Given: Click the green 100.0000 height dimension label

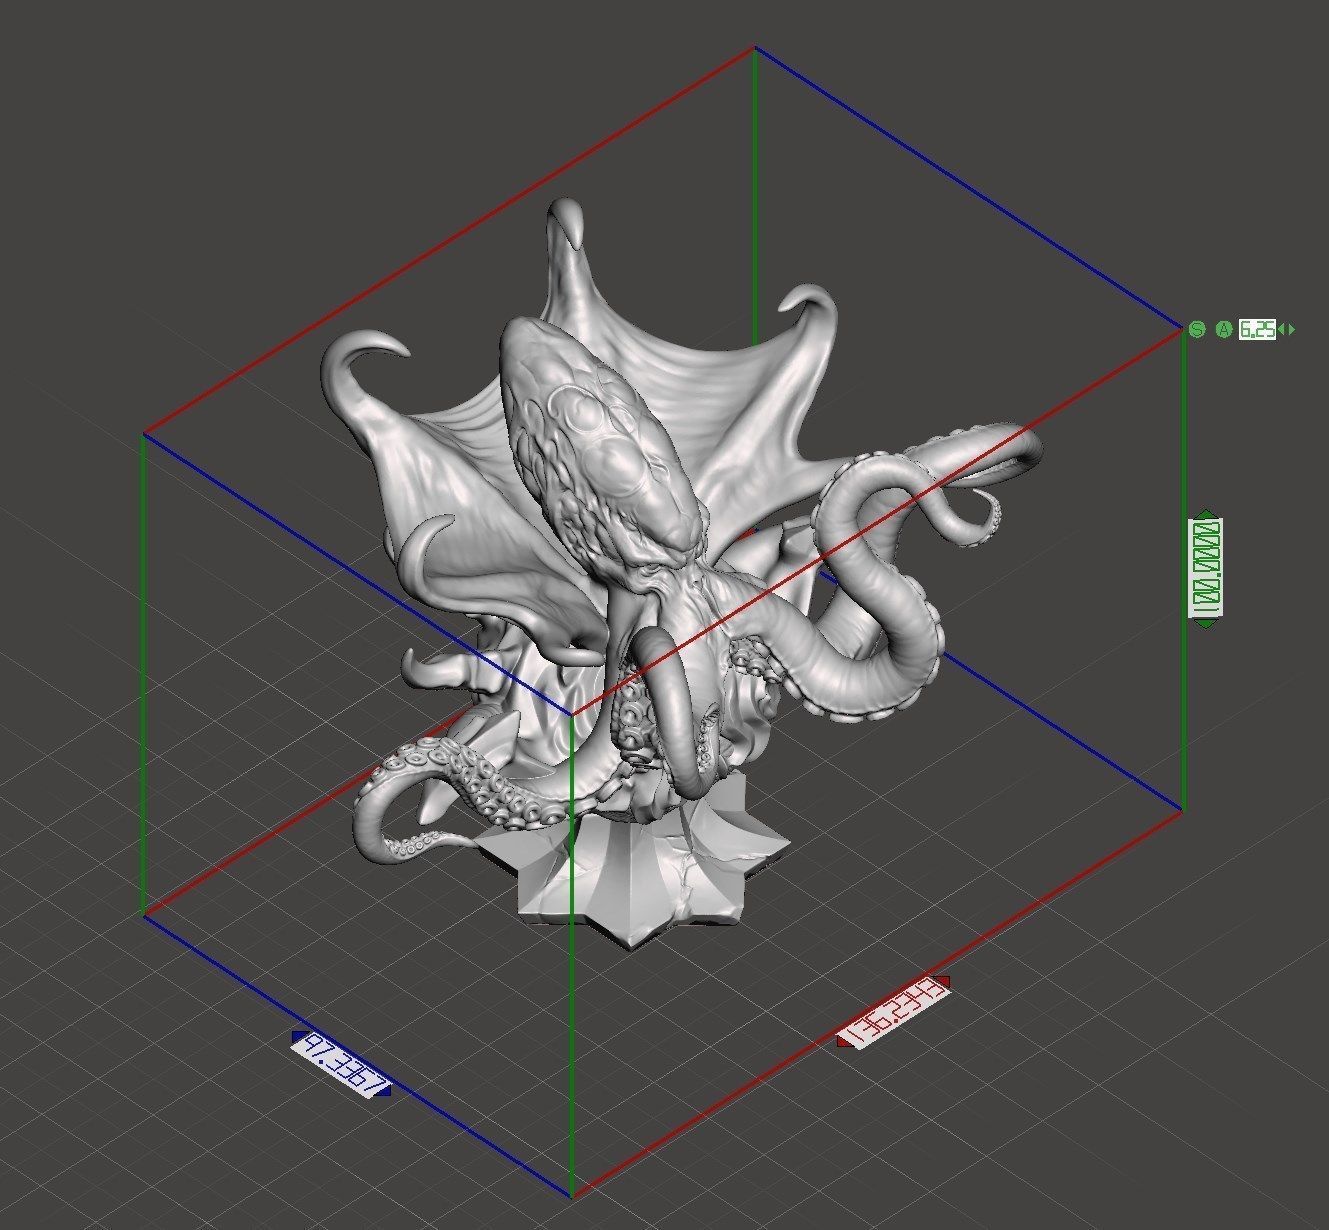Looking at the screenshot, I should click(1206, 568).
